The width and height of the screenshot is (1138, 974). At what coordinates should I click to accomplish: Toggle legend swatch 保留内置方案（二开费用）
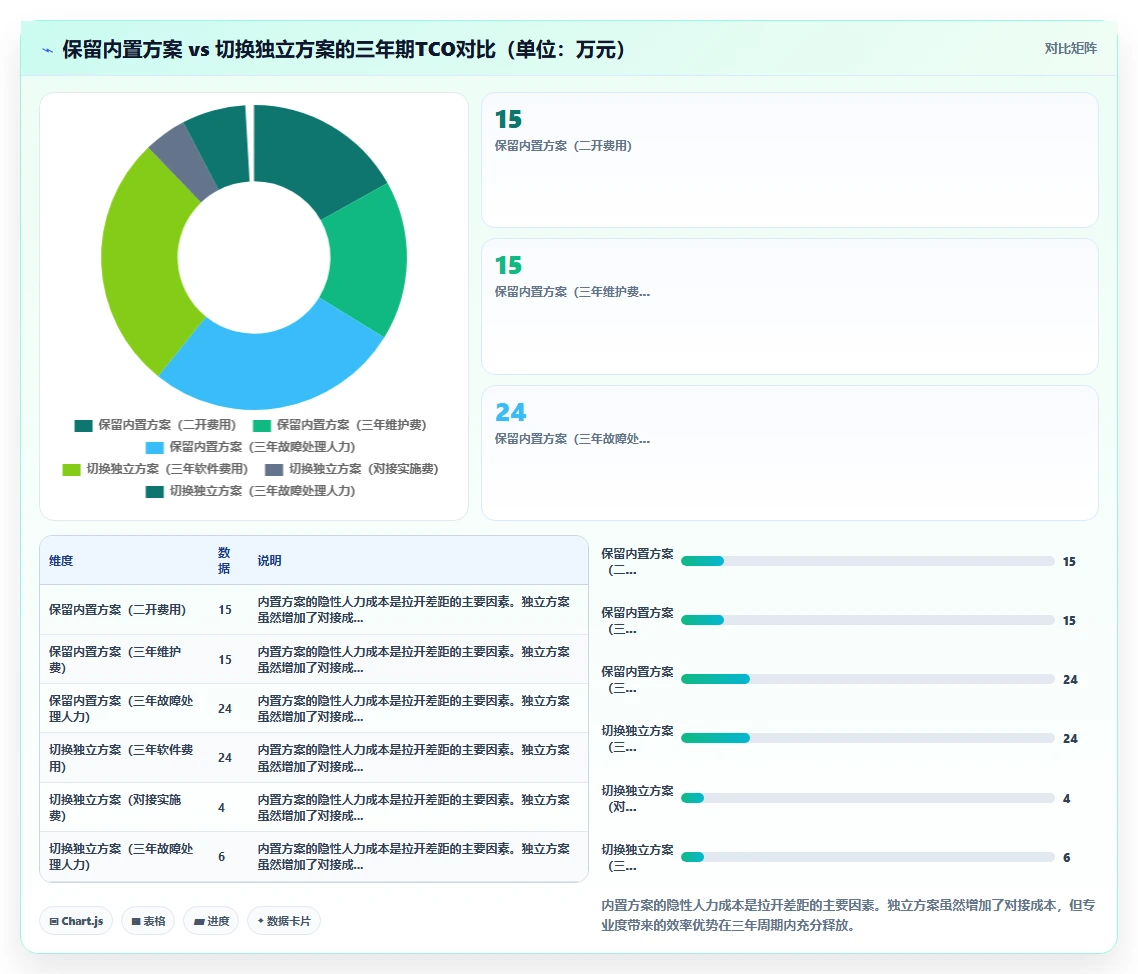pos(83,425)
